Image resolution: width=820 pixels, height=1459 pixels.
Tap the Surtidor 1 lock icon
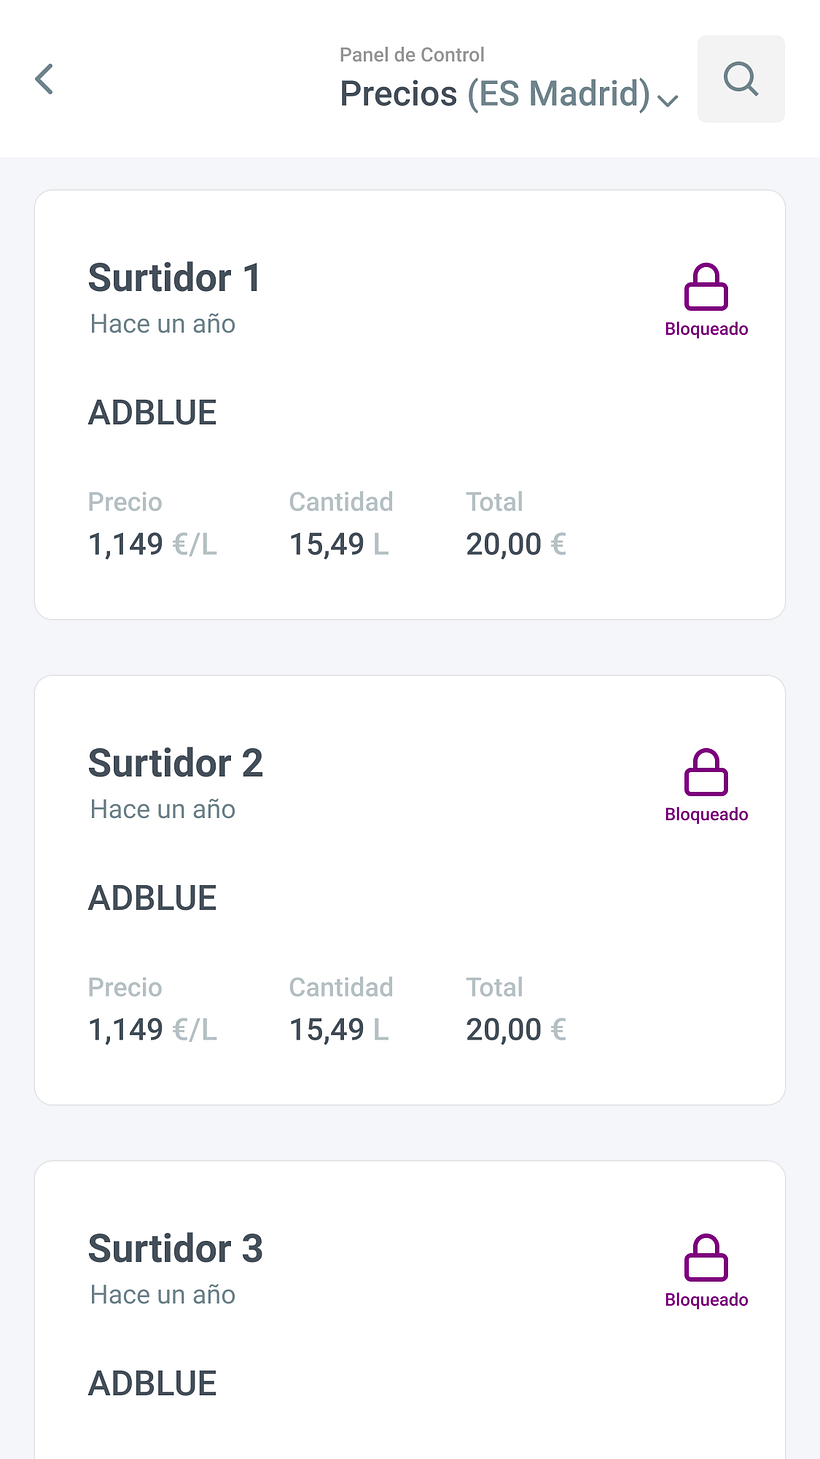point(706,287)
